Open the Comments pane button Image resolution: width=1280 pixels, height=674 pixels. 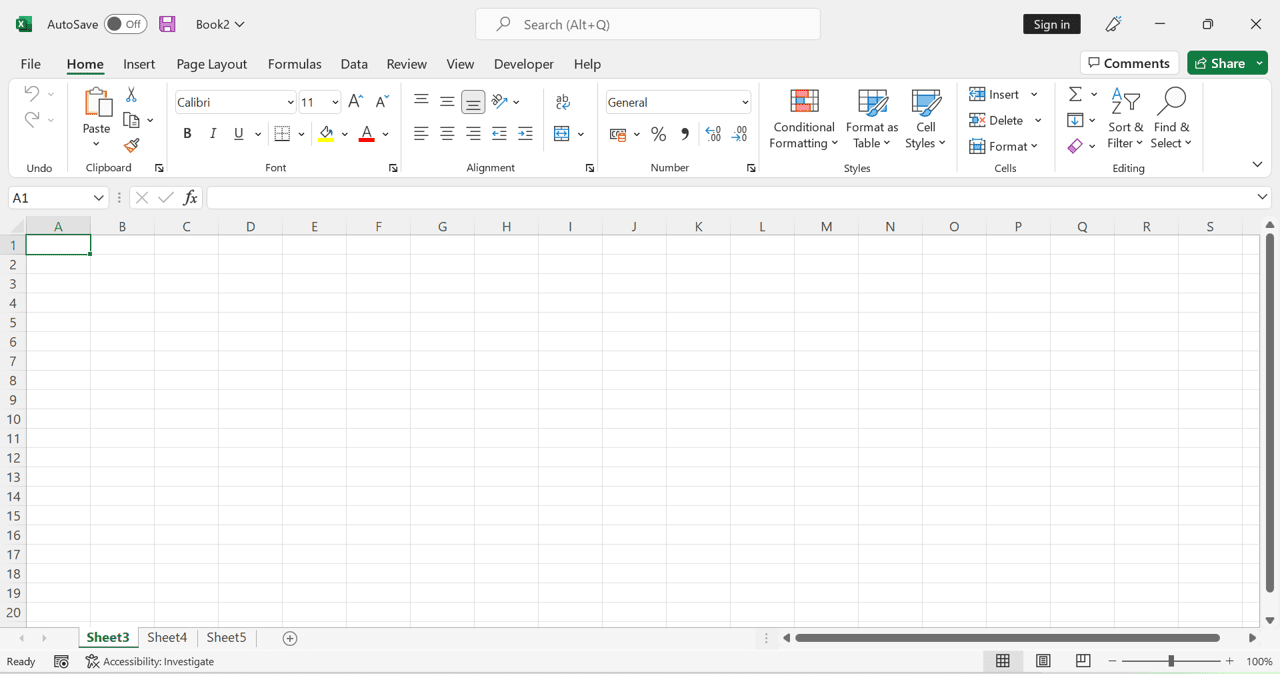[x=1129, y=63]
